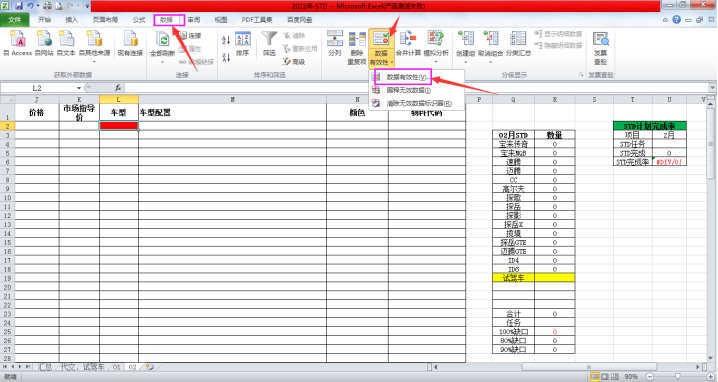Expand the Ungroup (取消组合) dropdown
Viewport: 718px width, 382px height.
(x=490, y=62)
